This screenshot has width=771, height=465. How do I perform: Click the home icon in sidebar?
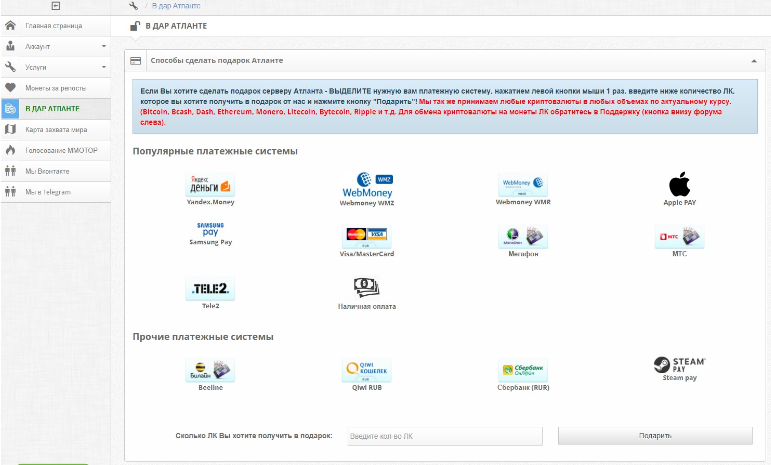coord(10,25)
